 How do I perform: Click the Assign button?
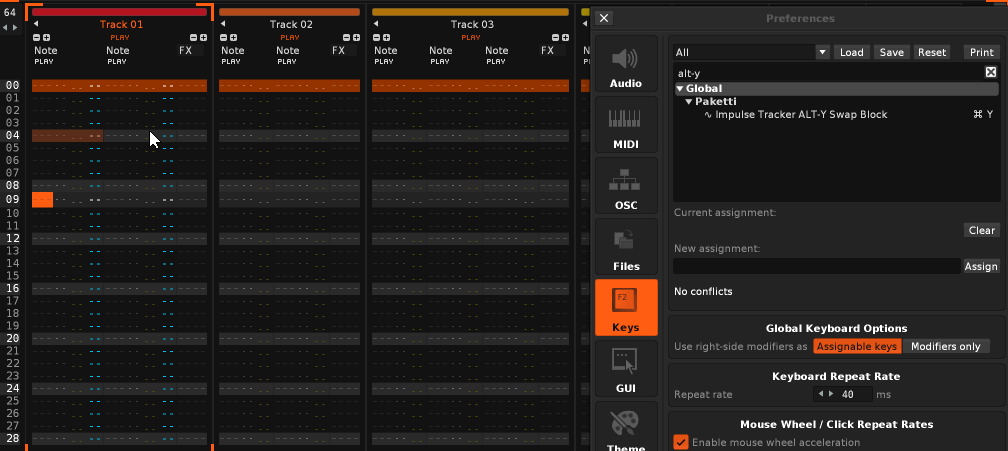[980, 266]
